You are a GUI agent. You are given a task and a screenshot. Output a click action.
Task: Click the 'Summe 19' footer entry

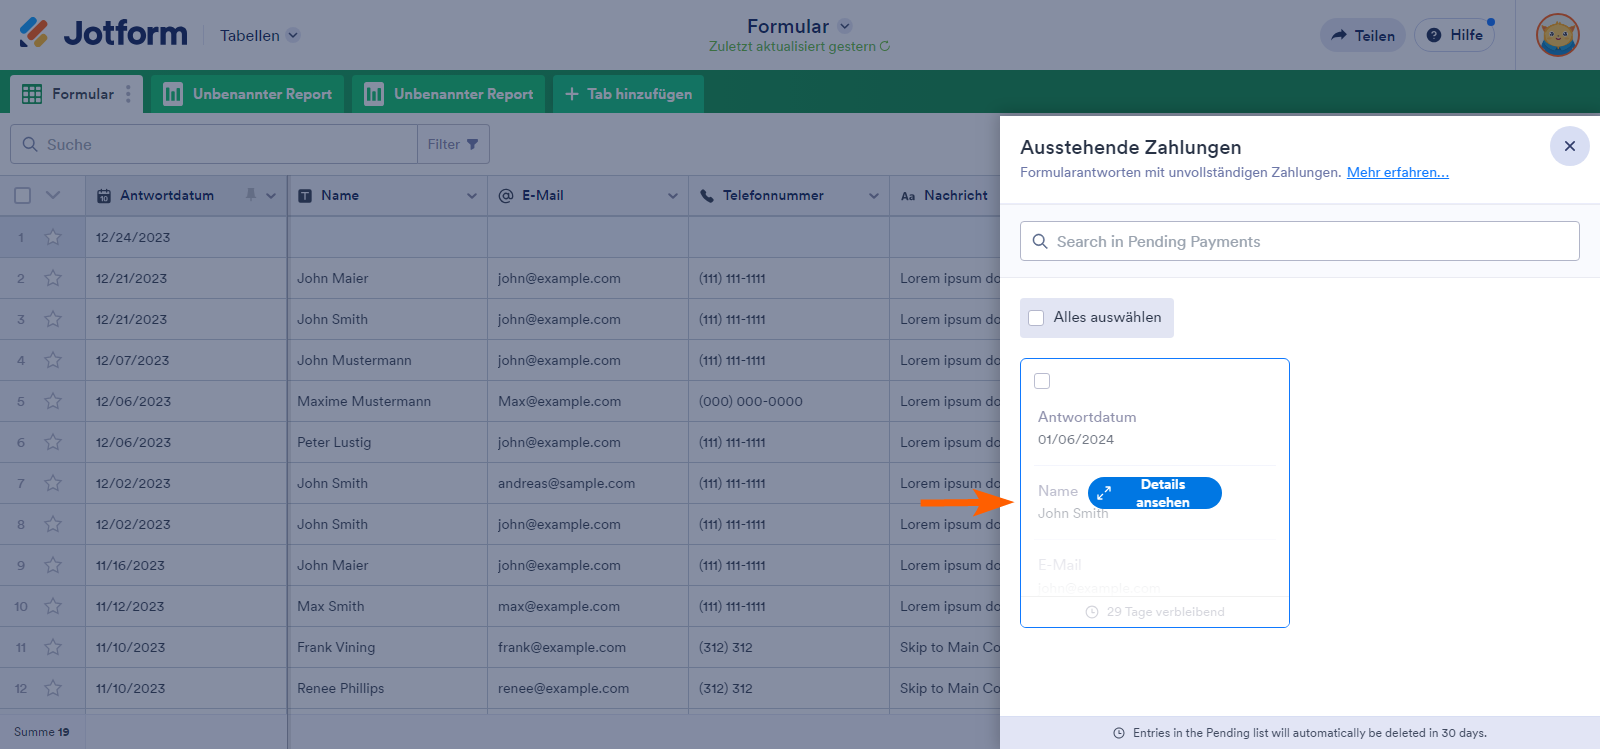click(x=42, y=732)
